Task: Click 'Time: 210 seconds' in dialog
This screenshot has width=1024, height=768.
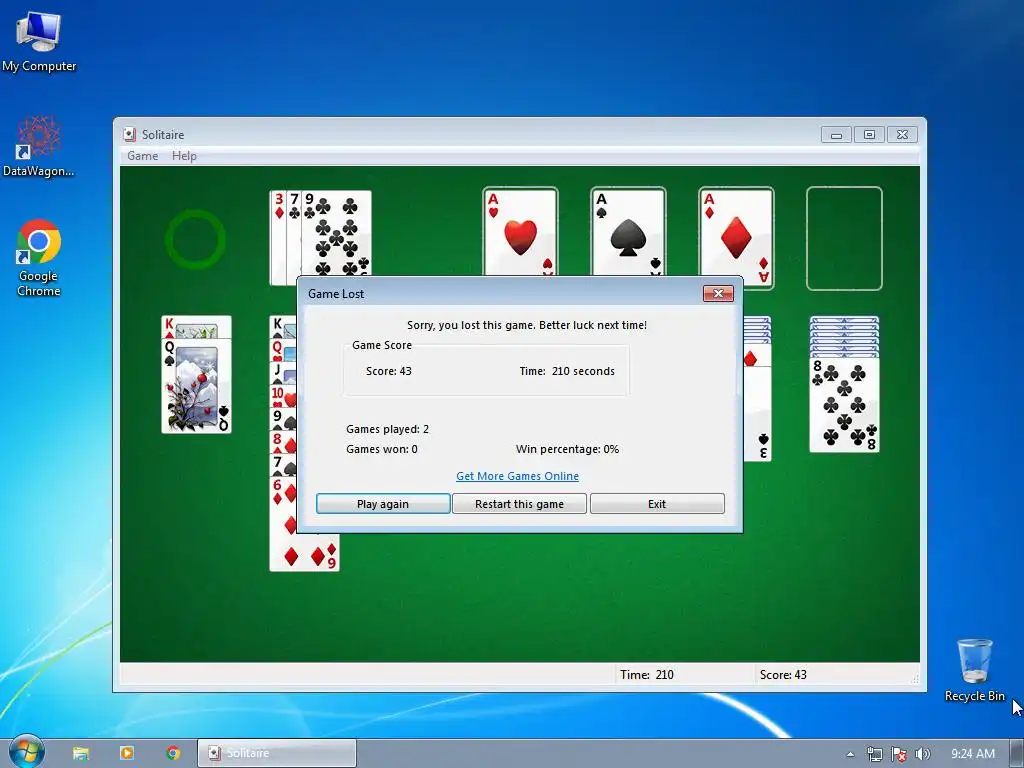Action: click(567, 371)
